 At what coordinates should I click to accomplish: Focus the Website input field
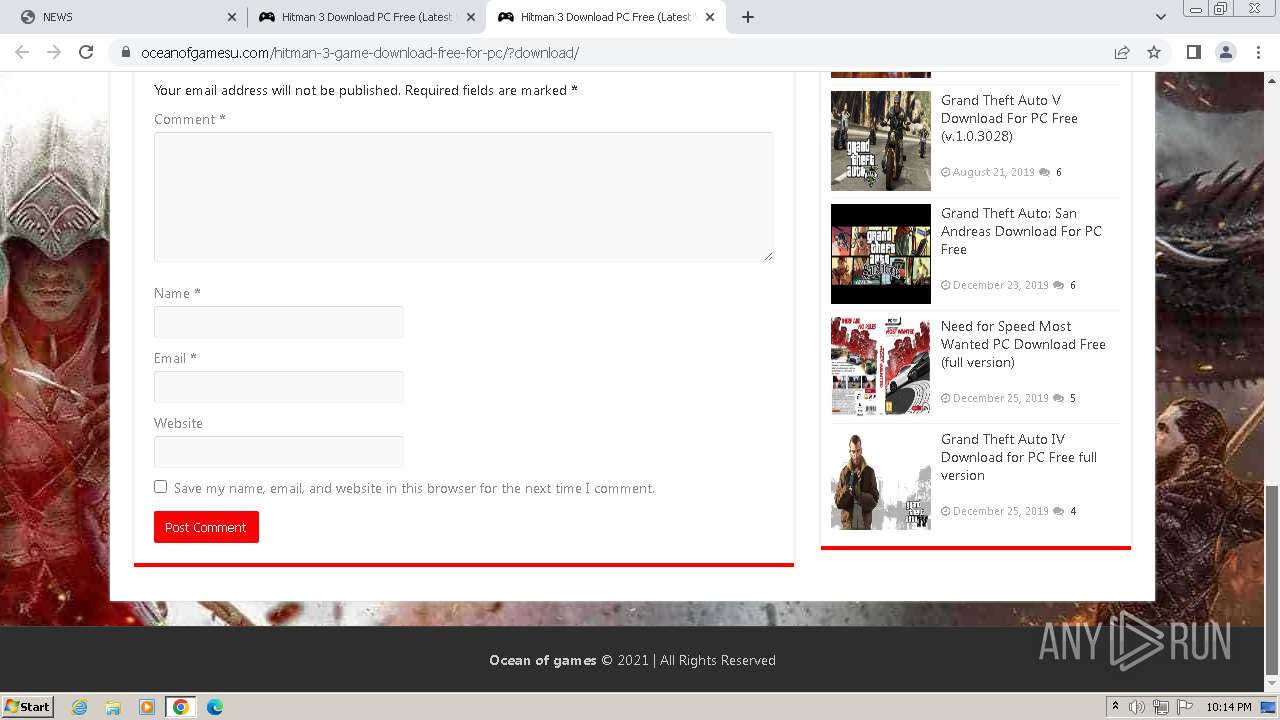279,452
